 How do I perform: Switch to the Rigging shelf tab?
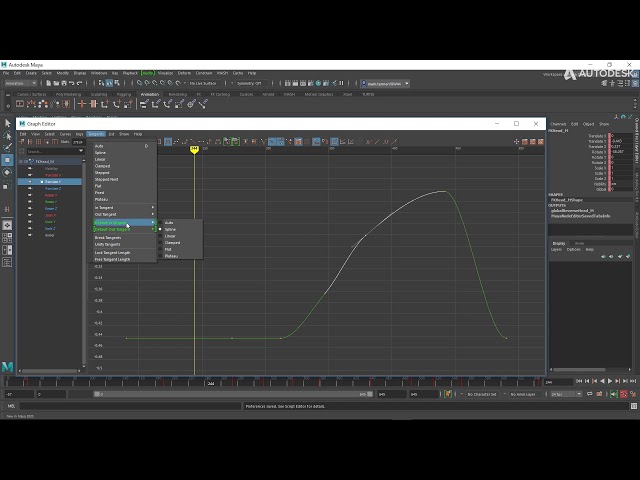point(124,94)
